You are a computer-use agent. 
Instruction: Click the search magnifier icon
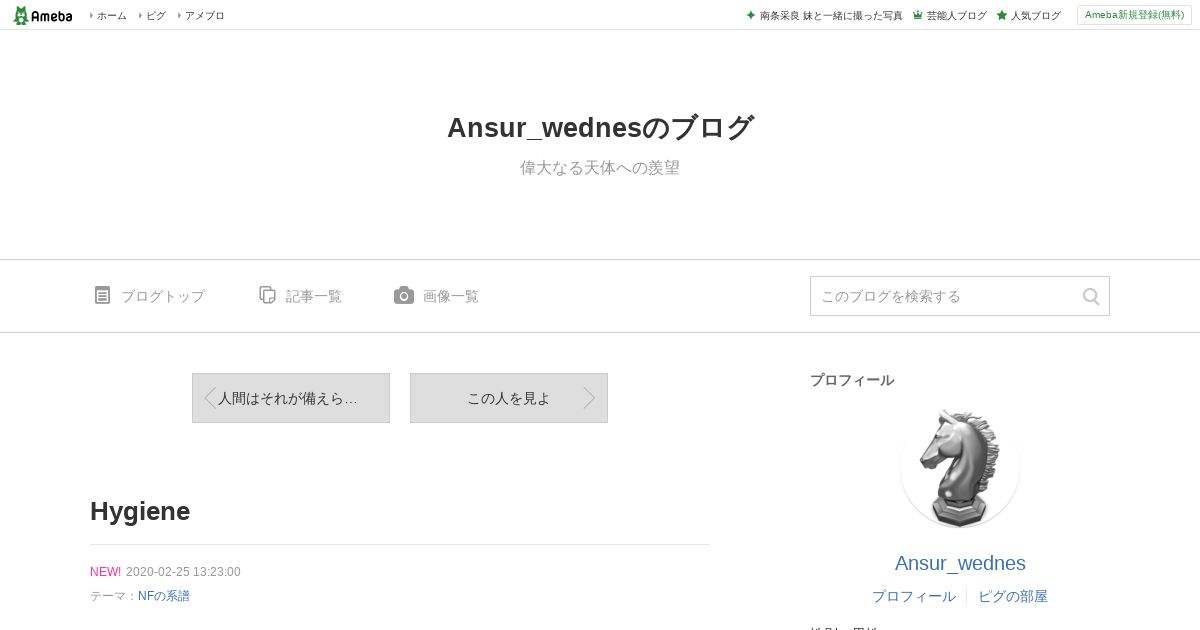point(1091,296)
